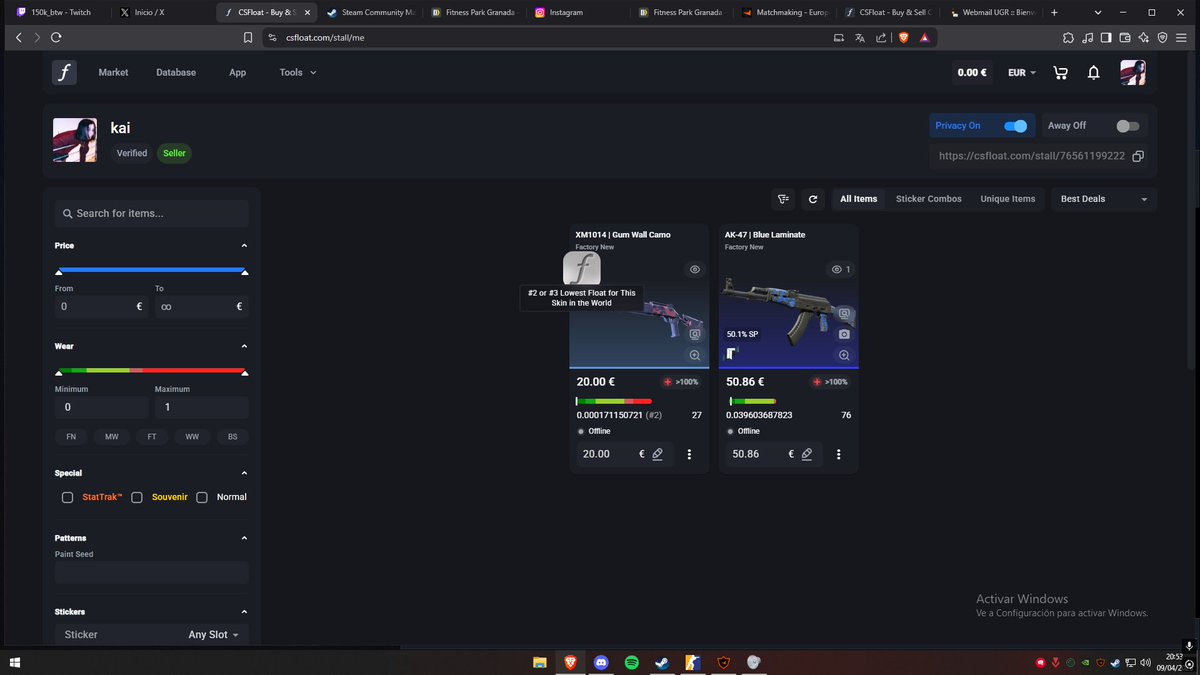Open the notifications bell
Viewport: 1200px width, 675px height.
click(x=1094, y=73)
